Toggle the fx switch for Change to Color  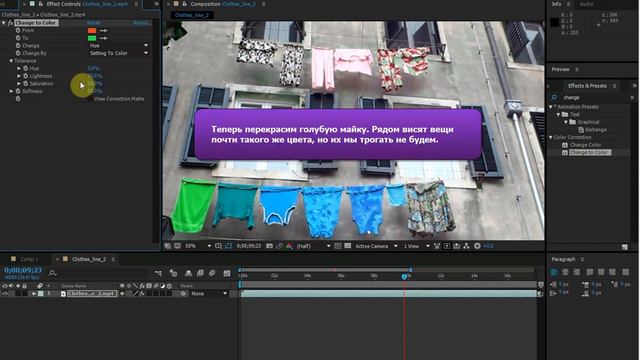11,23
